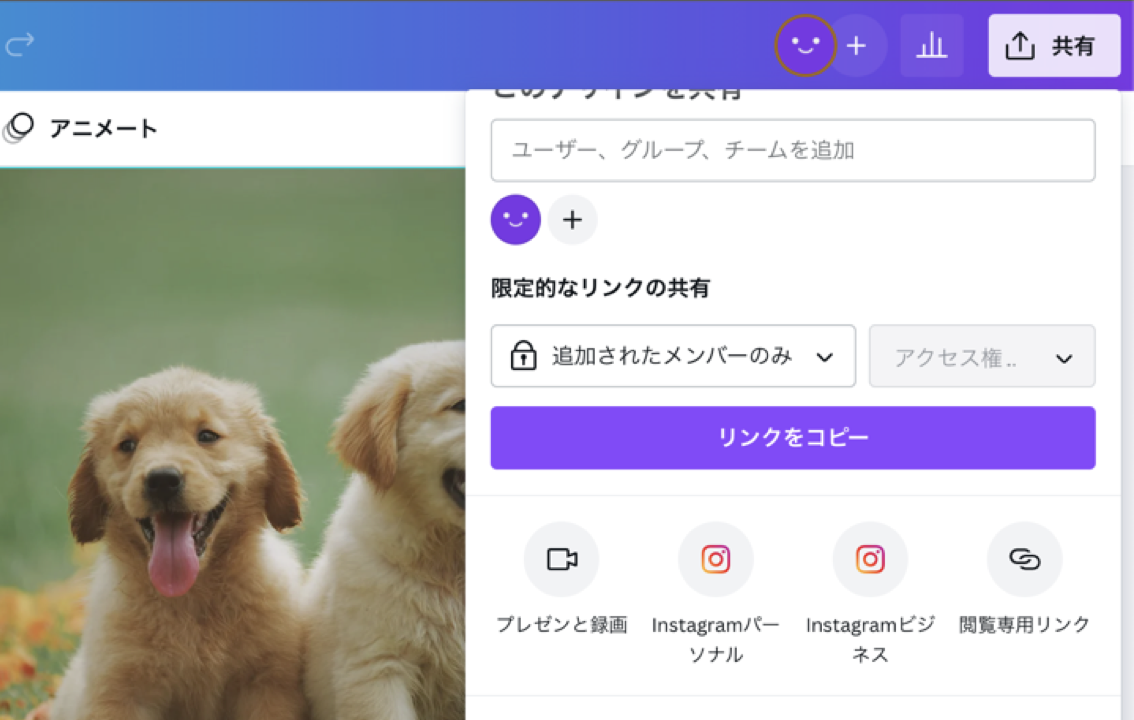Click the plus icon to add people in panel
1134x720 pixels.
click(572, 220)
